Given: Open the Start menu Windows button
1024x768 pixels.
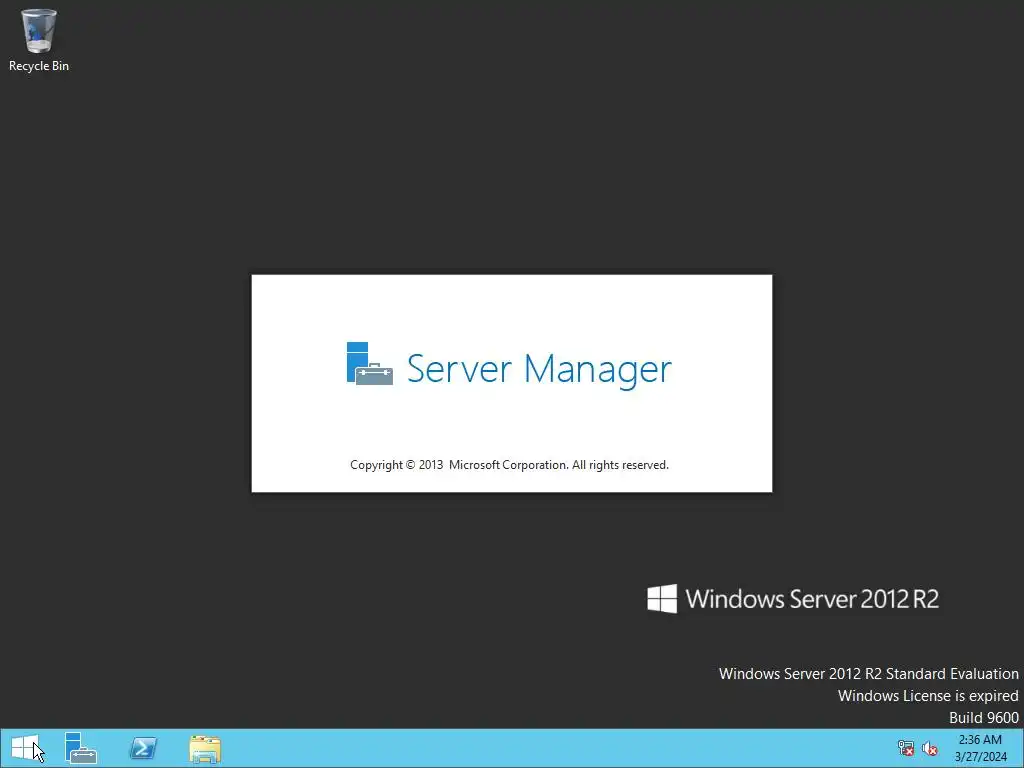Looking at the screenshot, I should (25, 748).
